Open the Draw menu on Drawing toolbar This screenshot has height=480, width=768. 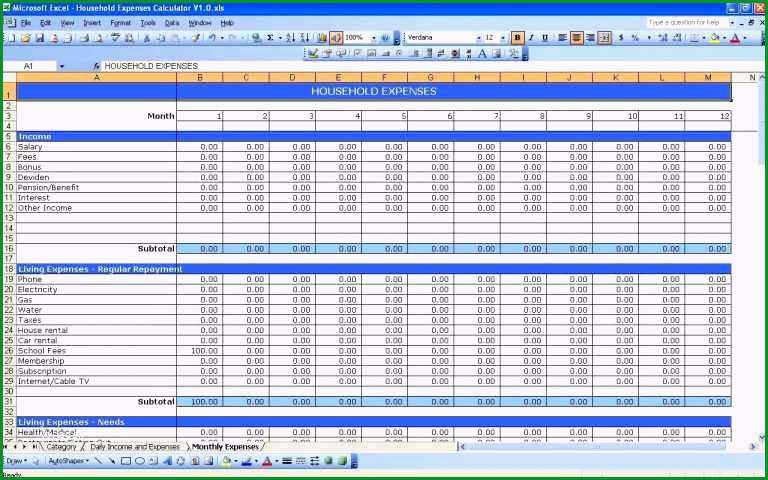(17, 461)
